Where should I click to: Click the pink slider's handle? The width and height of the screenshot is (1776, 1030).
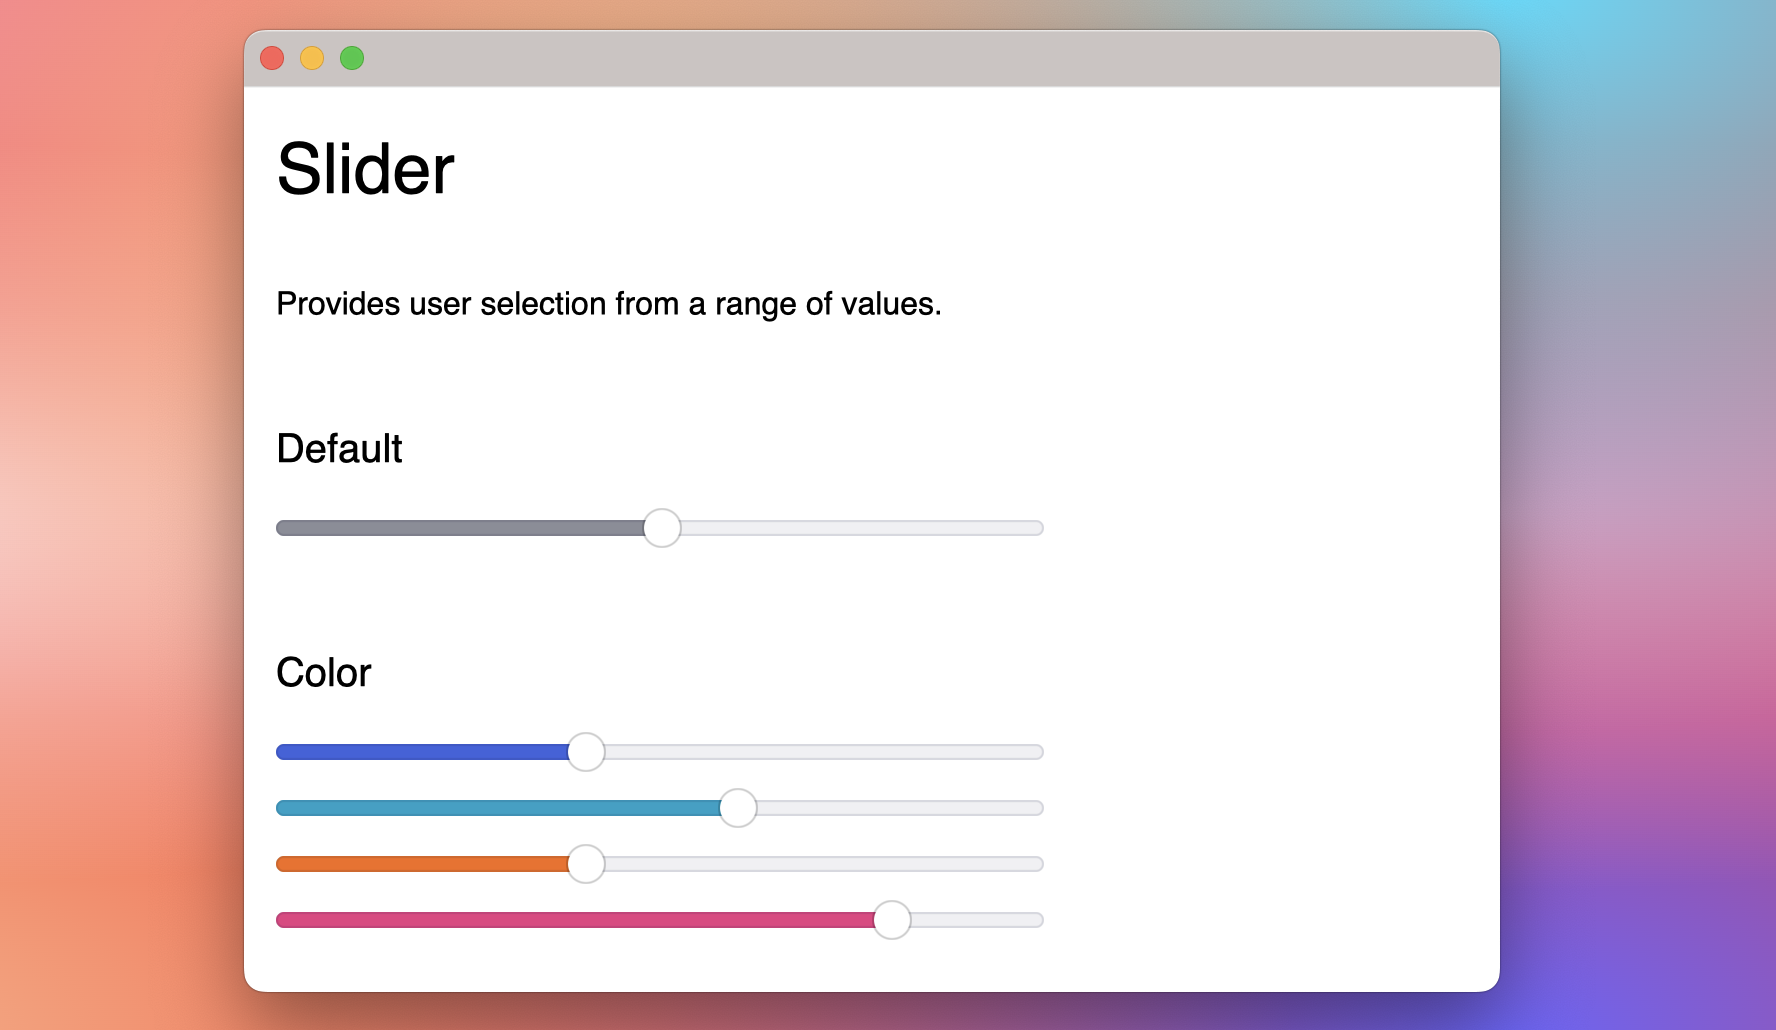pyautogui.click(x=892, y=920)
